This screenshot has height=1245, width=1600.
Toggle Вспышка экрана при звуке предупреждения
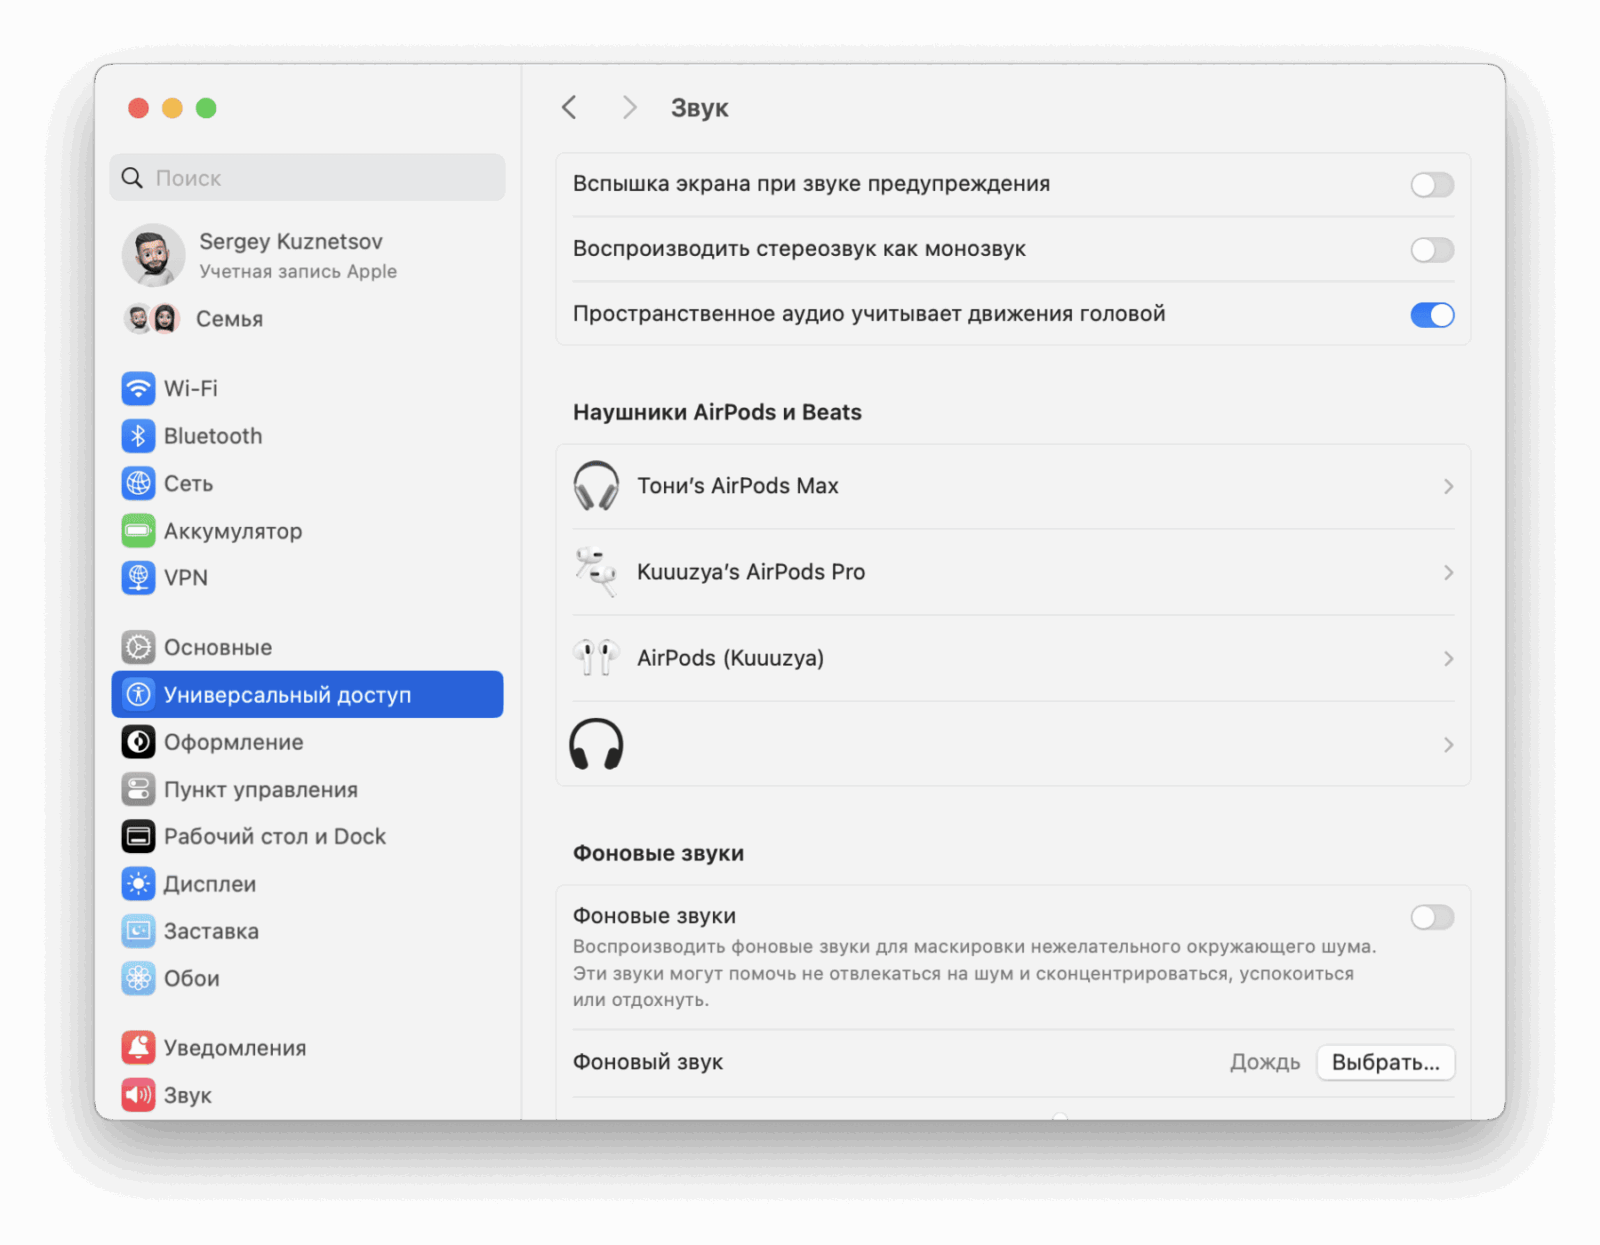click(1432, 184)
